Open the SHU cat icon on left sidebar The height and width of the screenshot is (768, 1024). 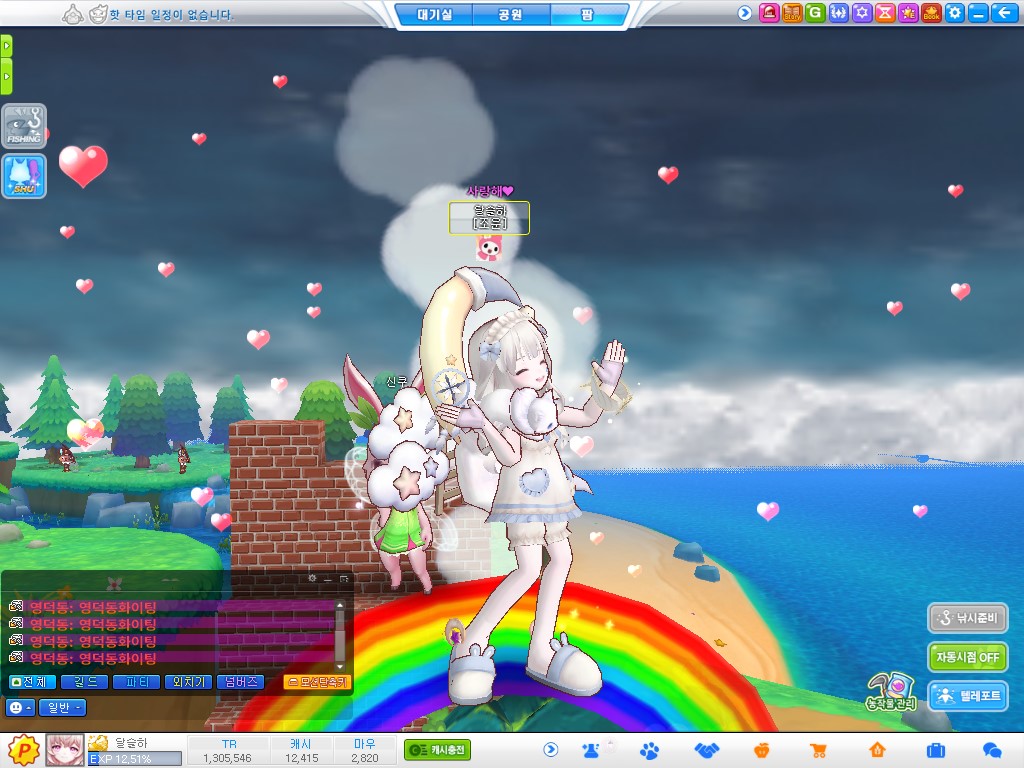pyautogui.click(x=24, y=176)
